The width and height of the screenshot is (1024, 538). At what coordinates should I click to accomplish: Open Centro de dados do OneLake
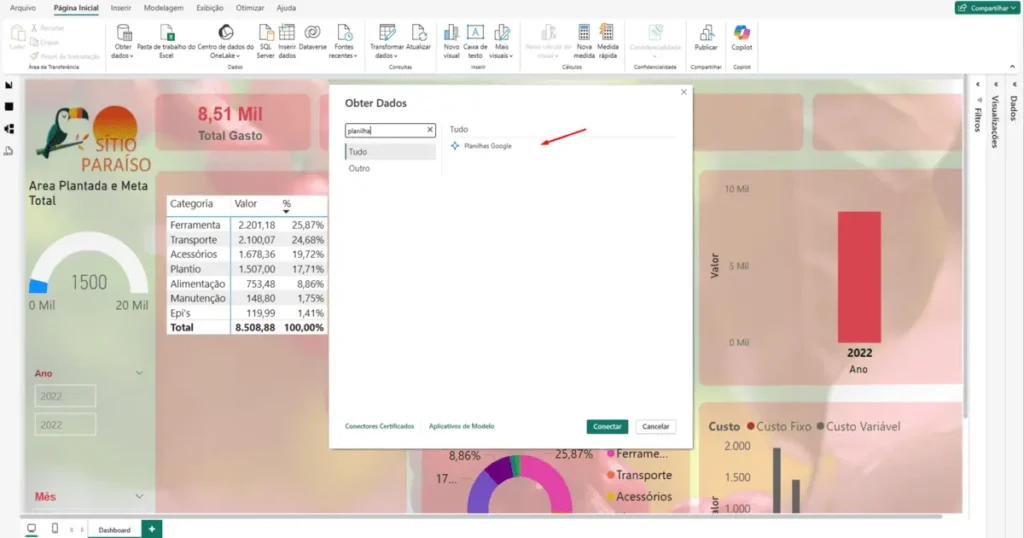(226, 41)
